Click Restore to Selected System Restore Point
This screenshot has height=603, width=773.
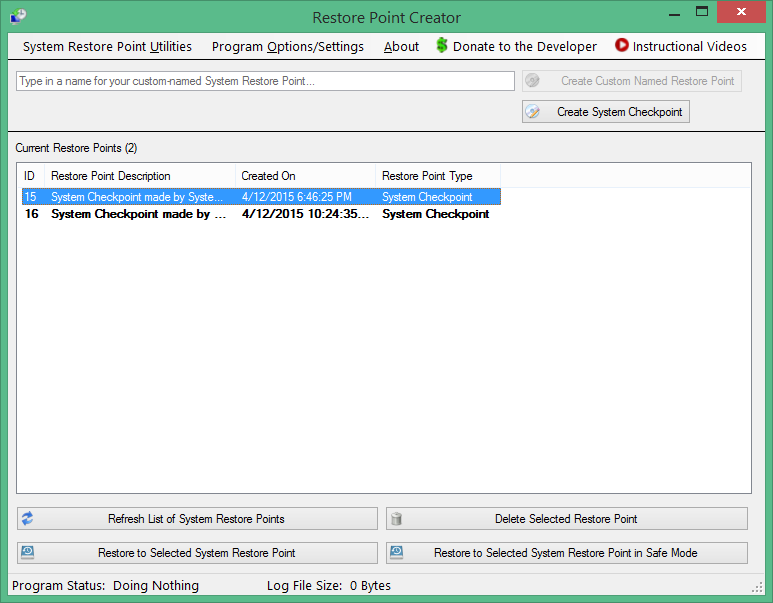tap(197, 553)
